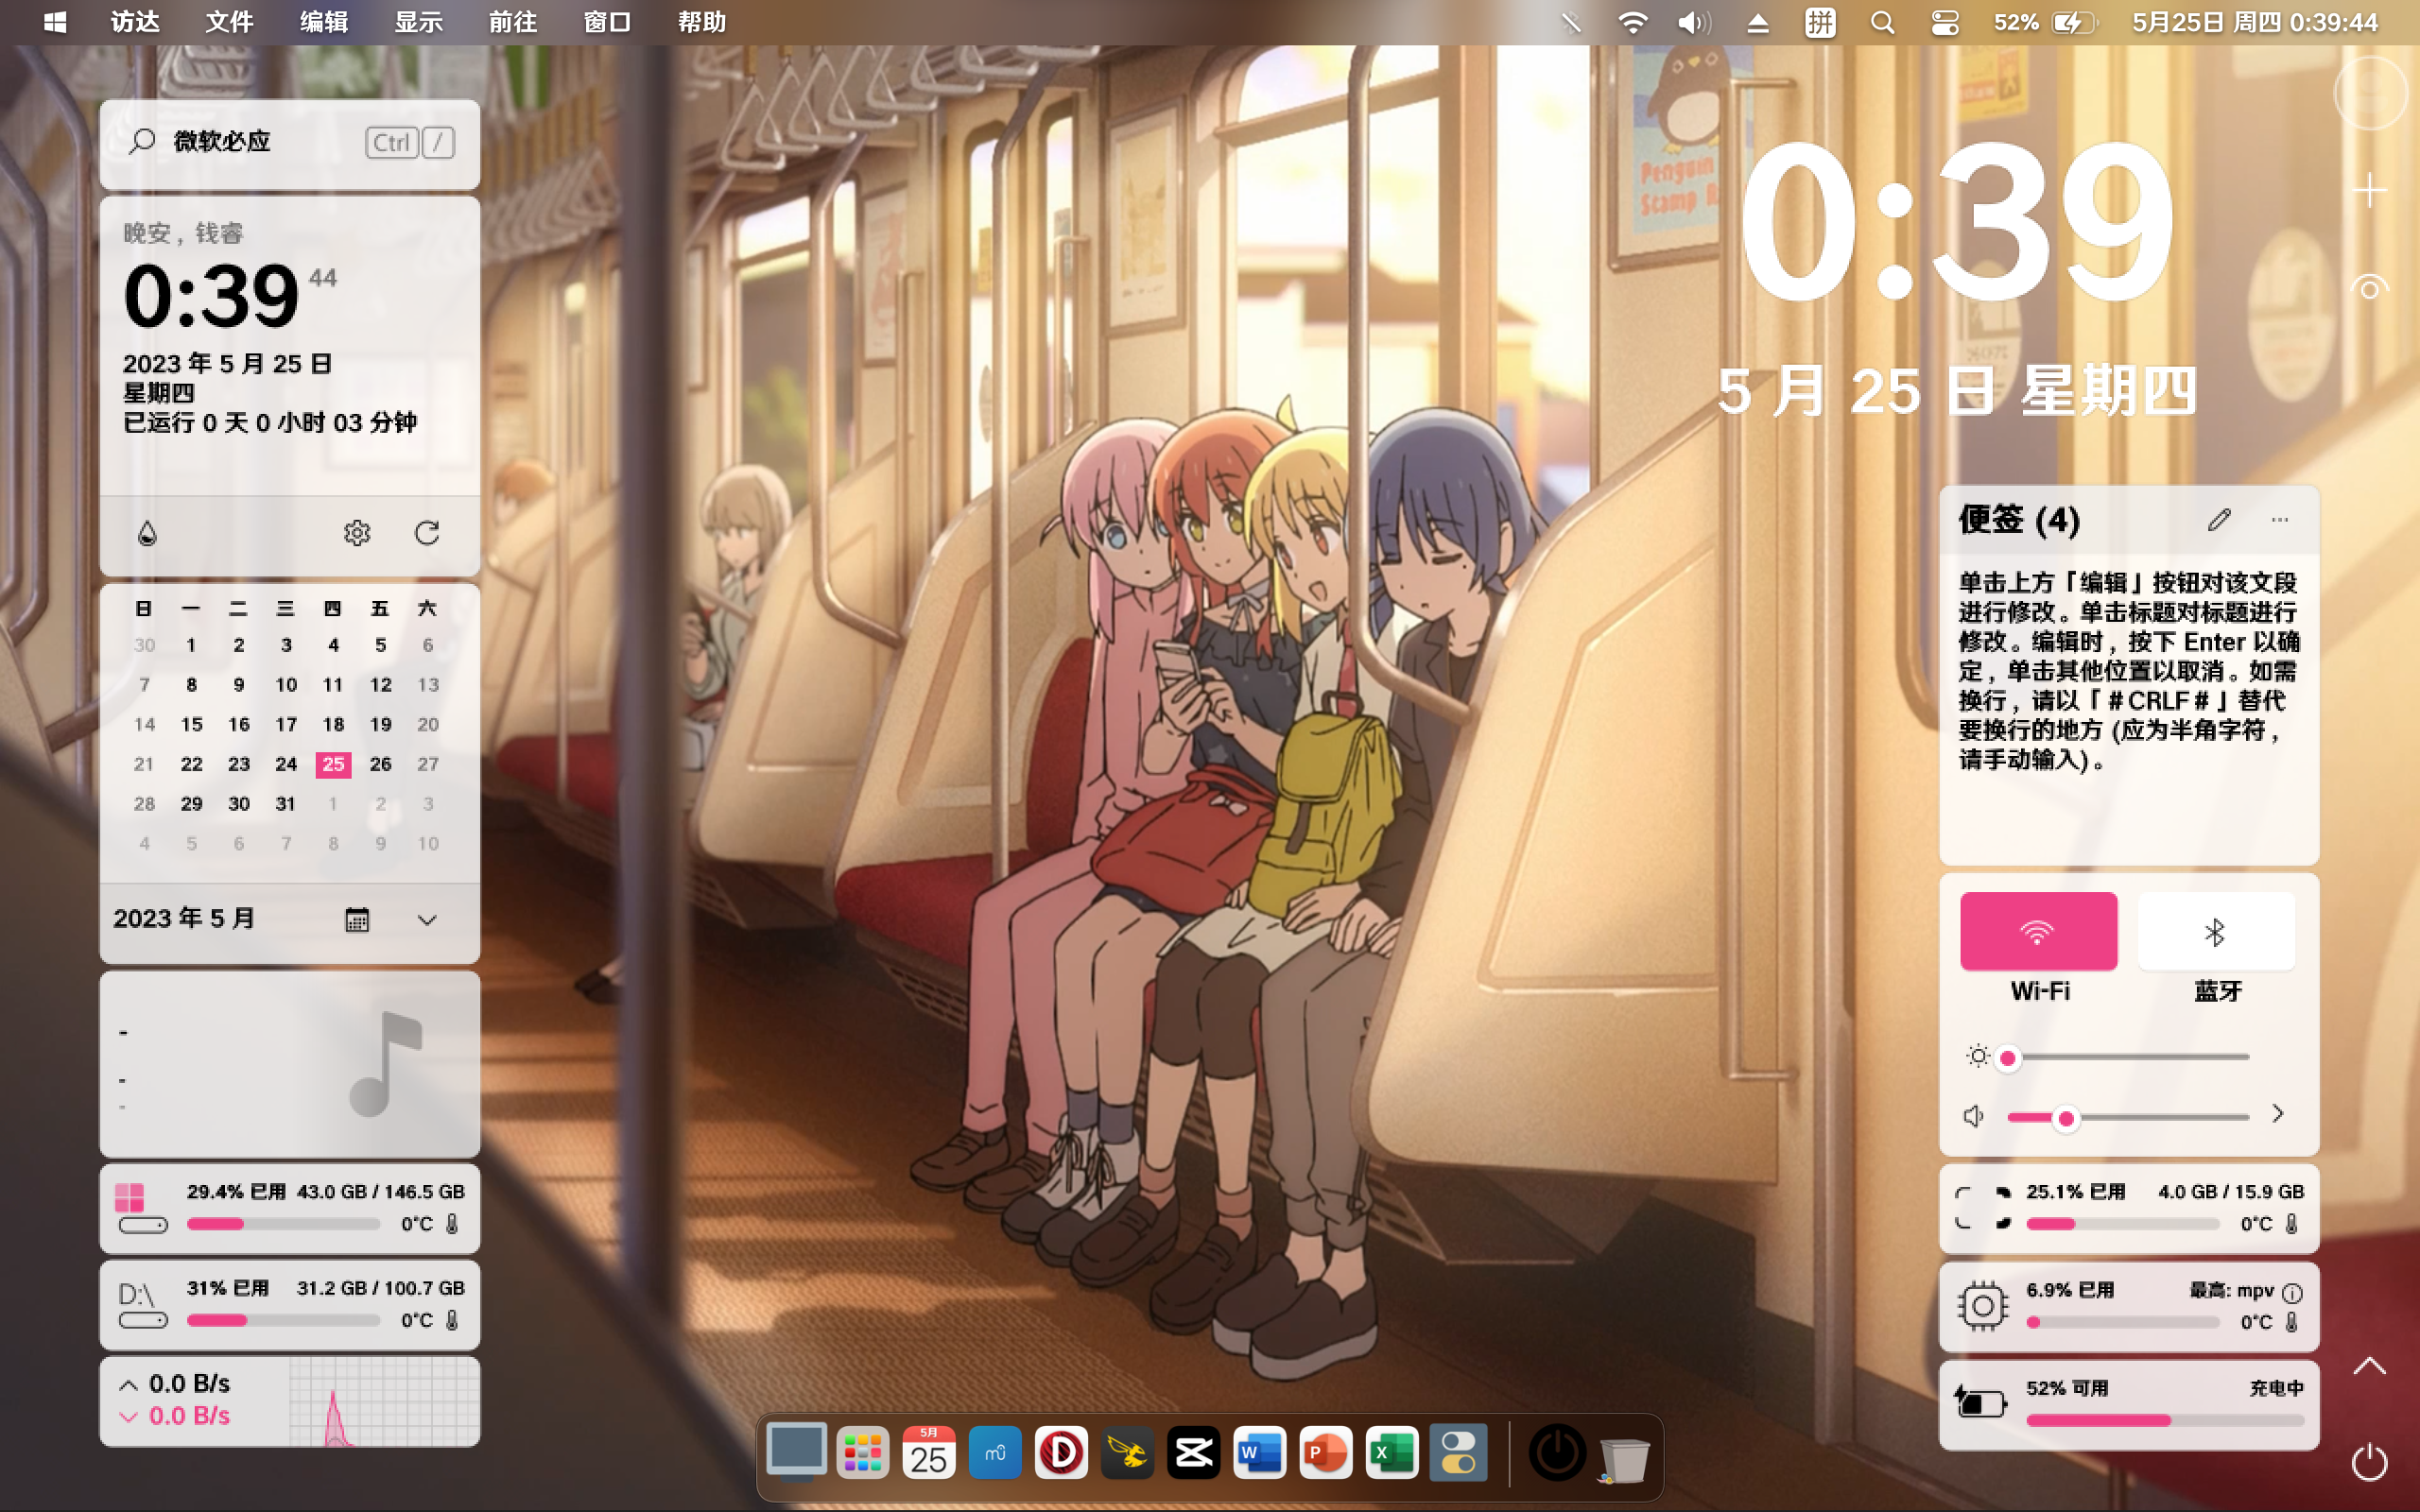Click the music note album art
Screen dimensions: 2420x1512
pyautogui.click(x=386, y=1063)
